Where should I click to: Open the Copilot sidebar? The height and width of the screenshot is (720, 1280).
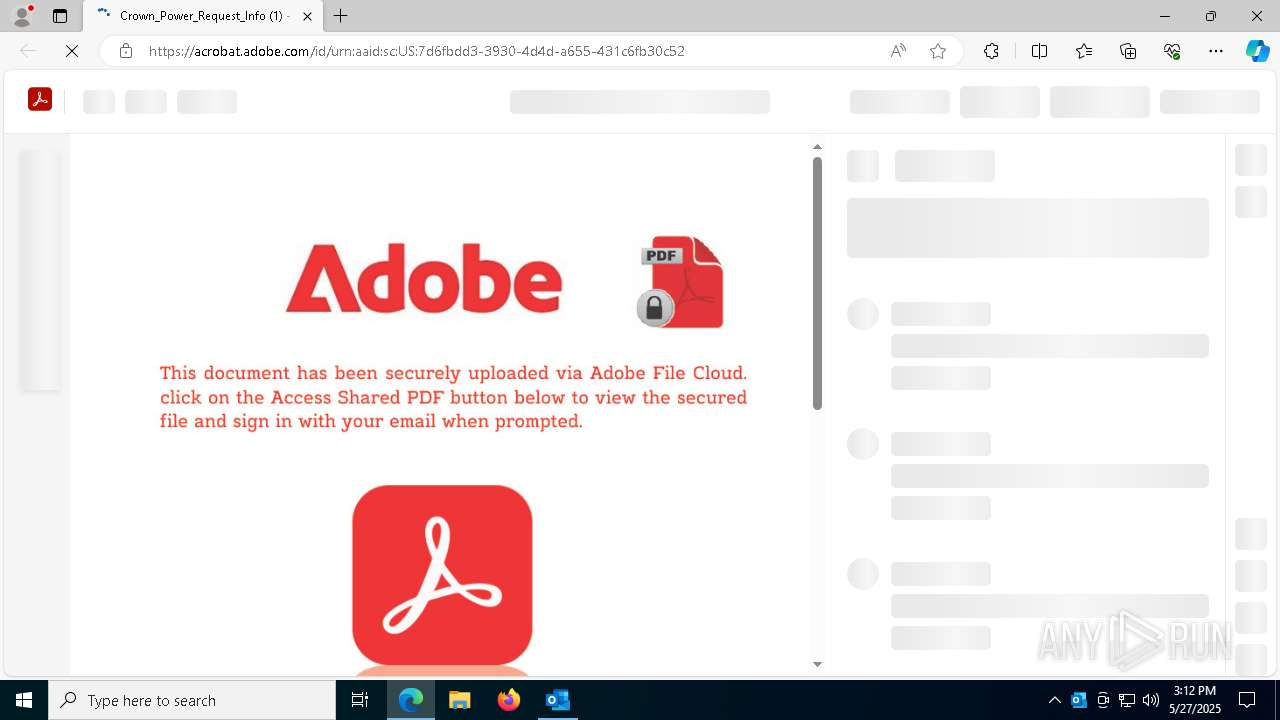tap(1257, 51)
